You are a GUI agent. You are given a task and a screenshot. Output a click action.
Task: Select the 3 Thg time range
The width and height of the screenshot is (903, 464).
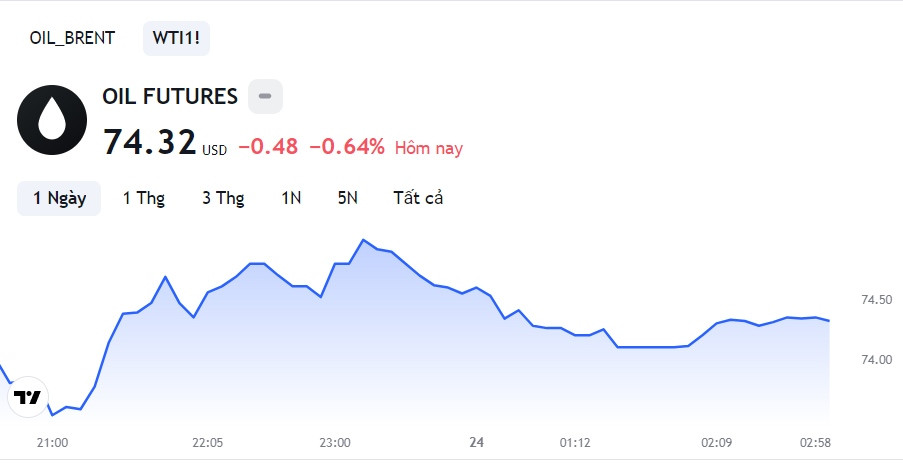coord(223,198)
